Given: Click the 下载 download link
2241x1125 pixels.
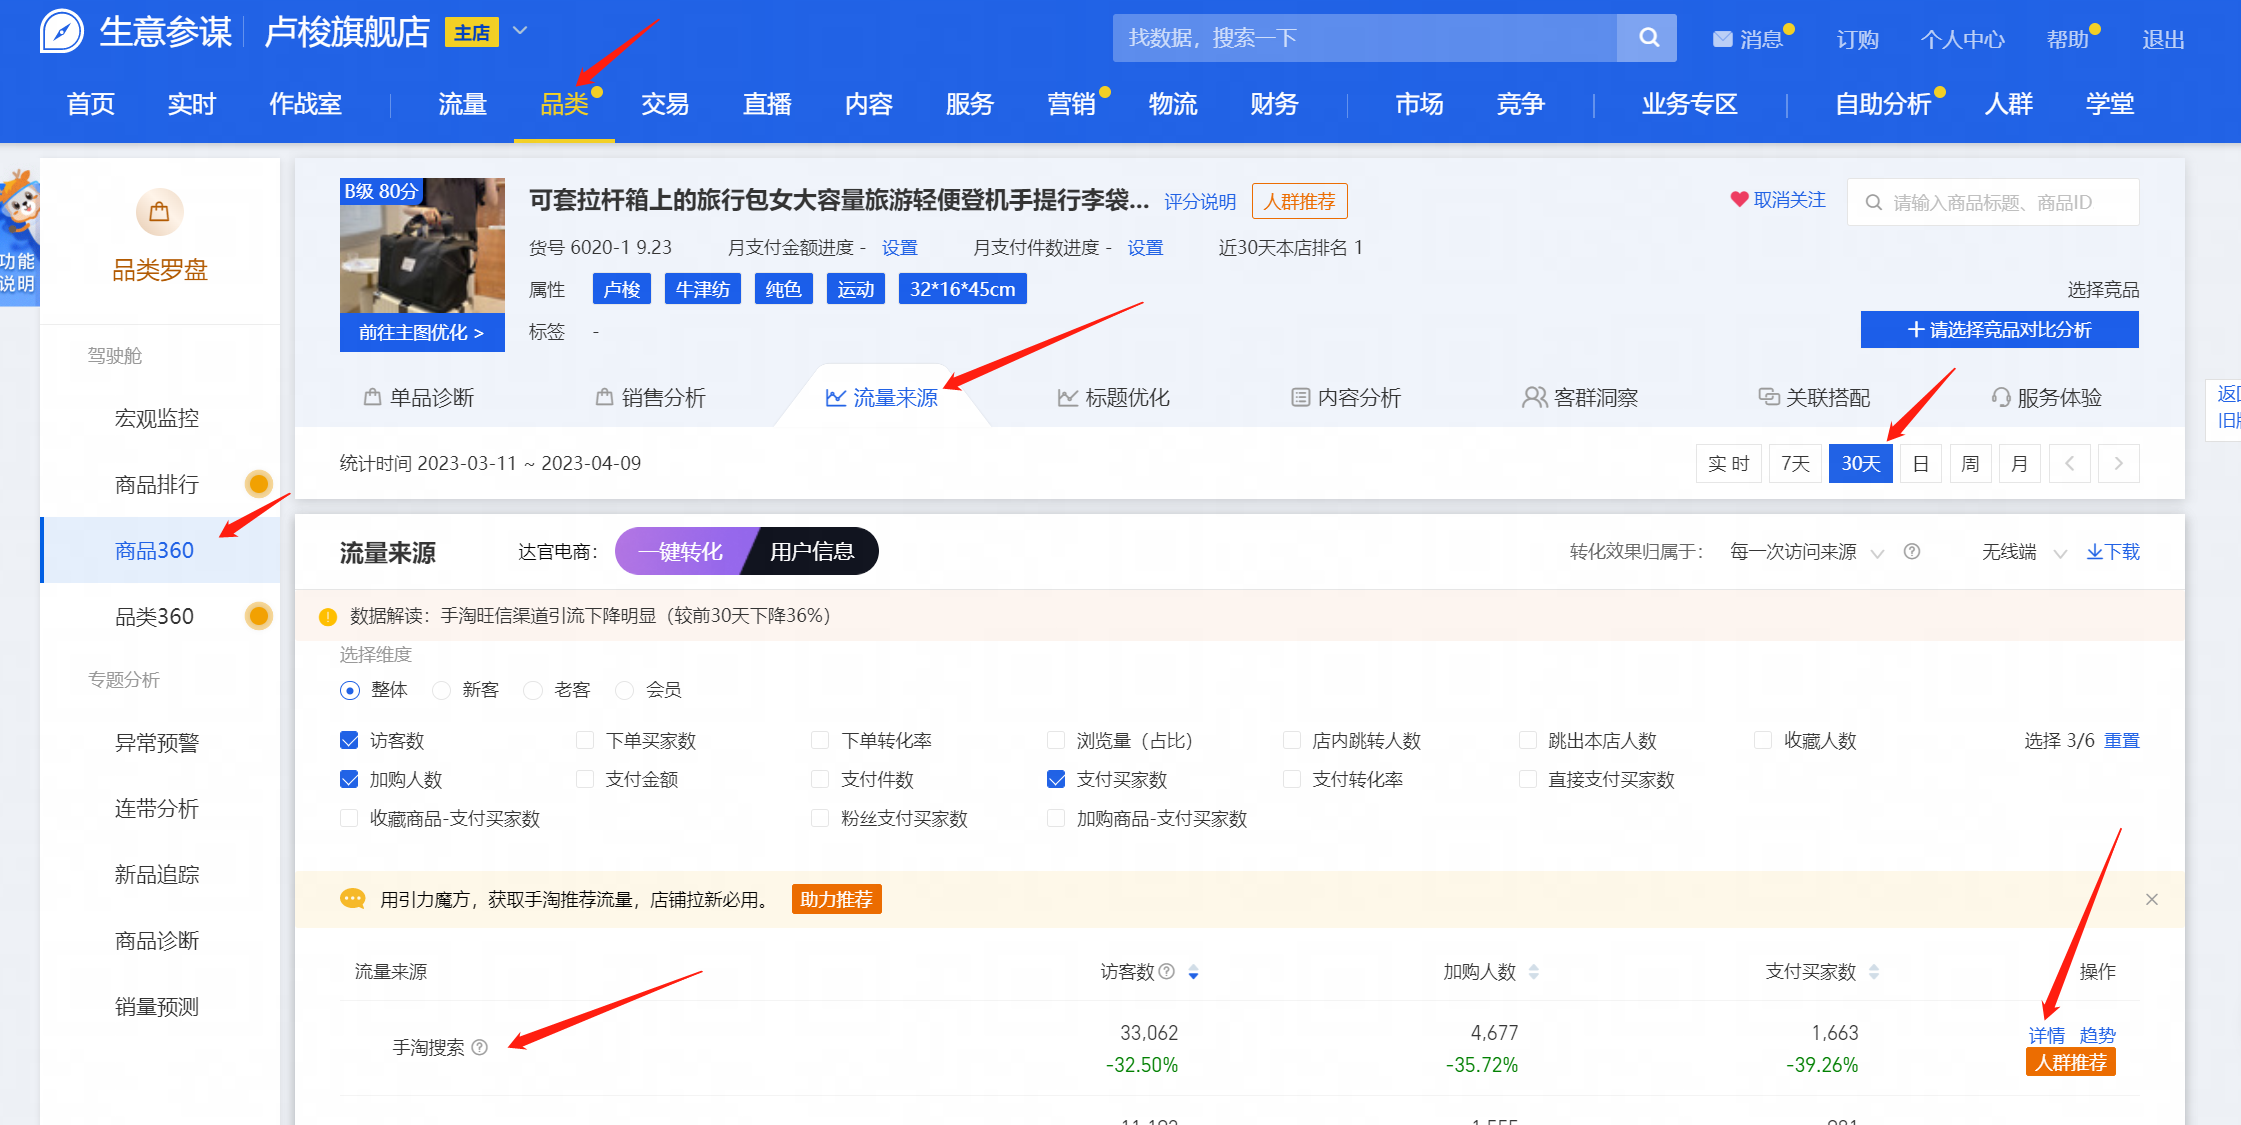Looking at the screenshot, I should (2112, 552).
